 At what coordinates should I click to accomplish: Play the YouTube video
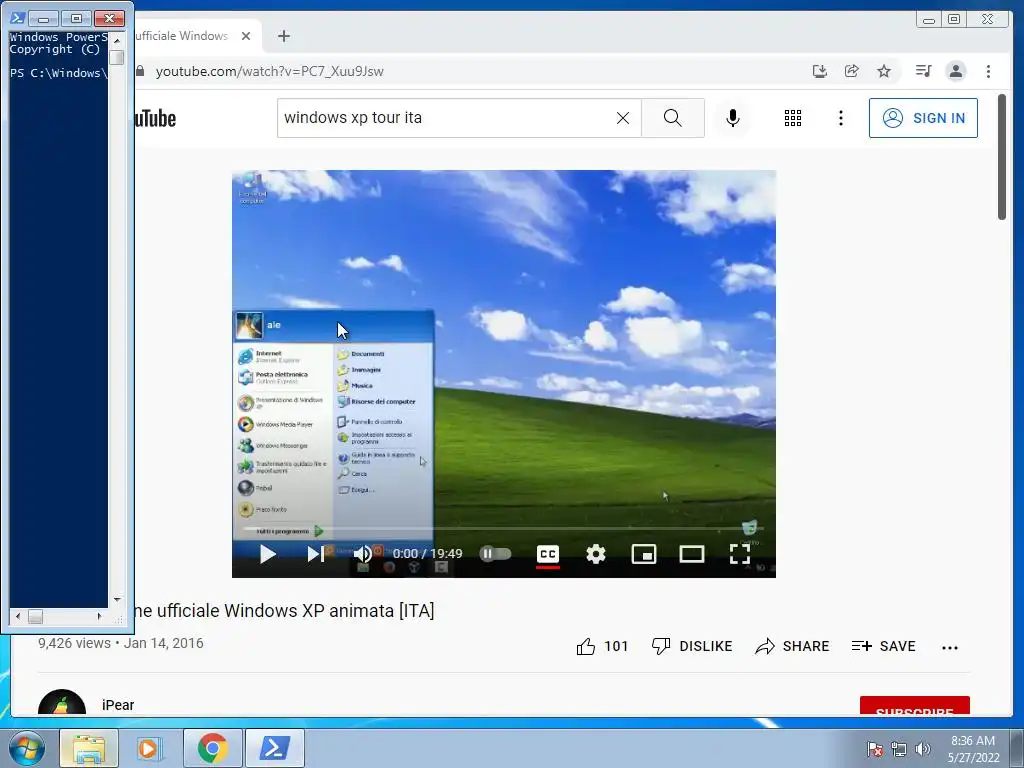tap(267, 554)
